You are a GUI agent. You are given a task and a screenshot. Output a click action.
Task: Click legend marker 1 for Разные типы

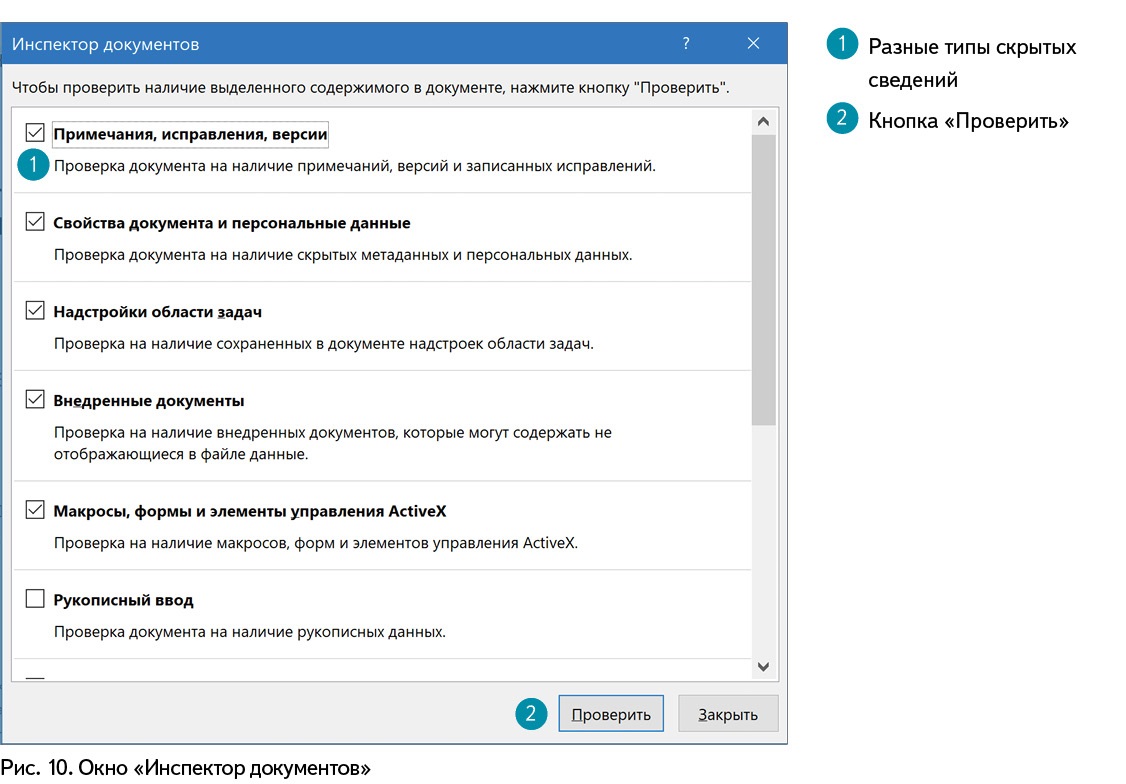pos(842,46)
